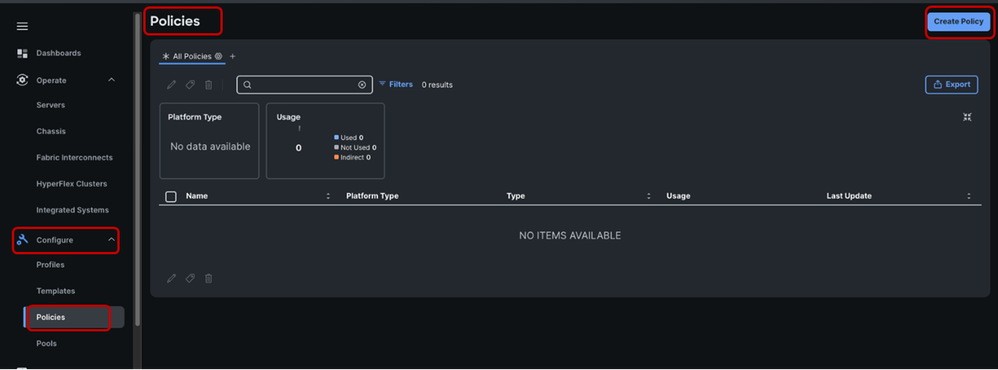Open Servers under Operate

pyautogui.click(x=50, y=105)
